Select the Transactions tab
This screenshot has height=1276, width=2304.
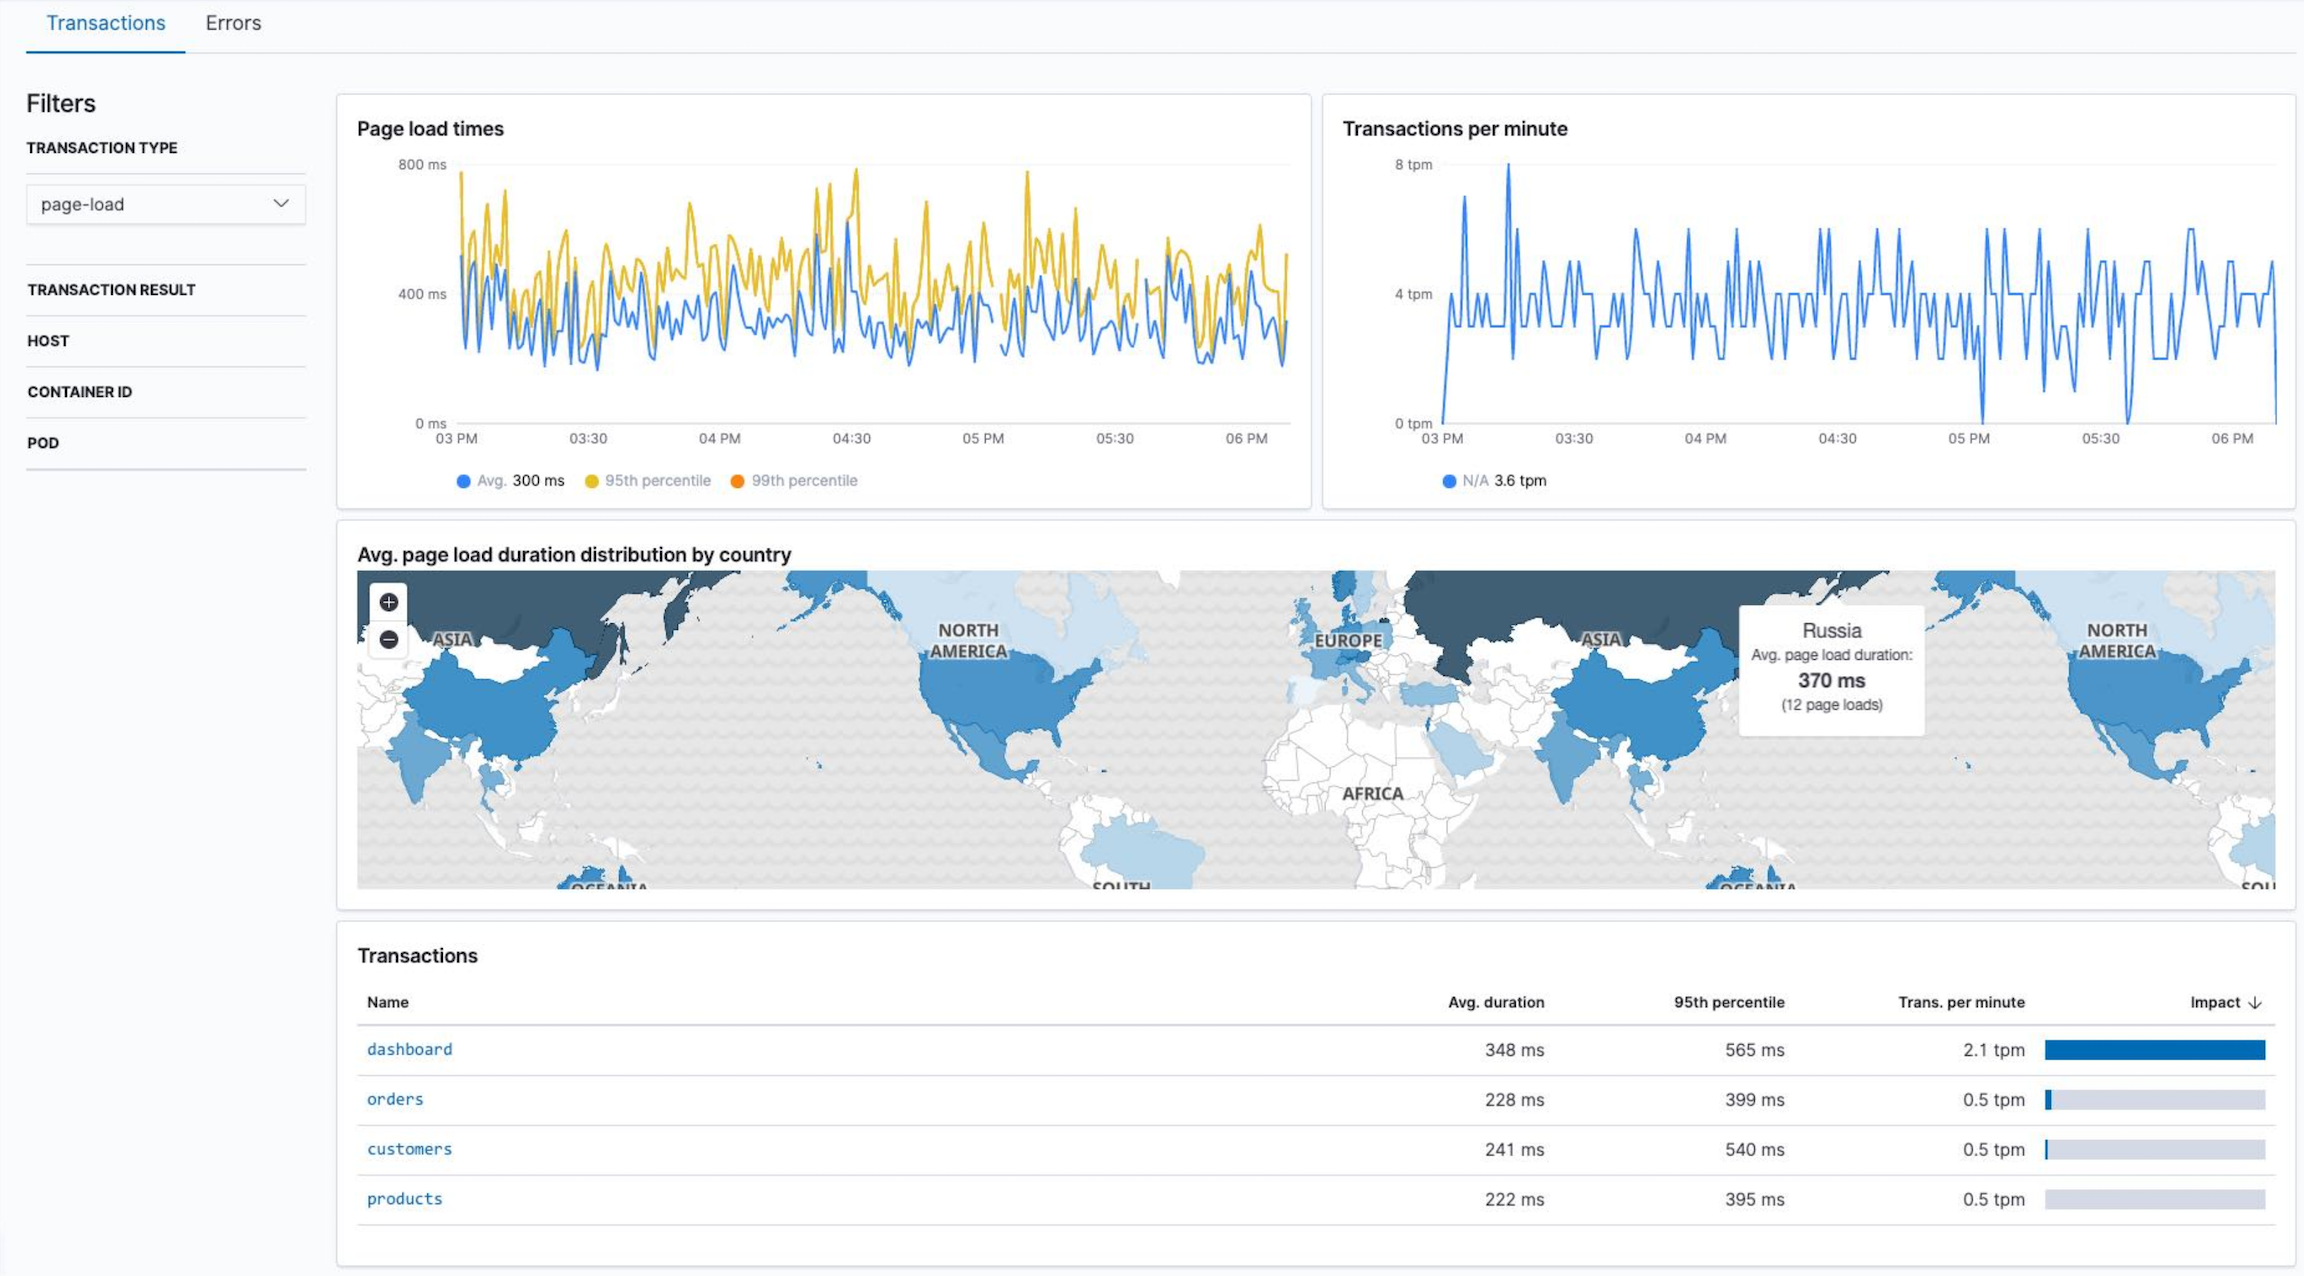(x=105, y=23)
